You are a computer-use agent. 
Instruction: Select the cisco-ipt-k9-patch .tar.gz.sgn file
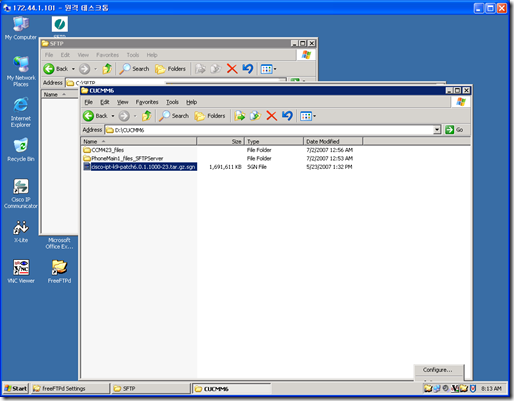click(140, 167)
